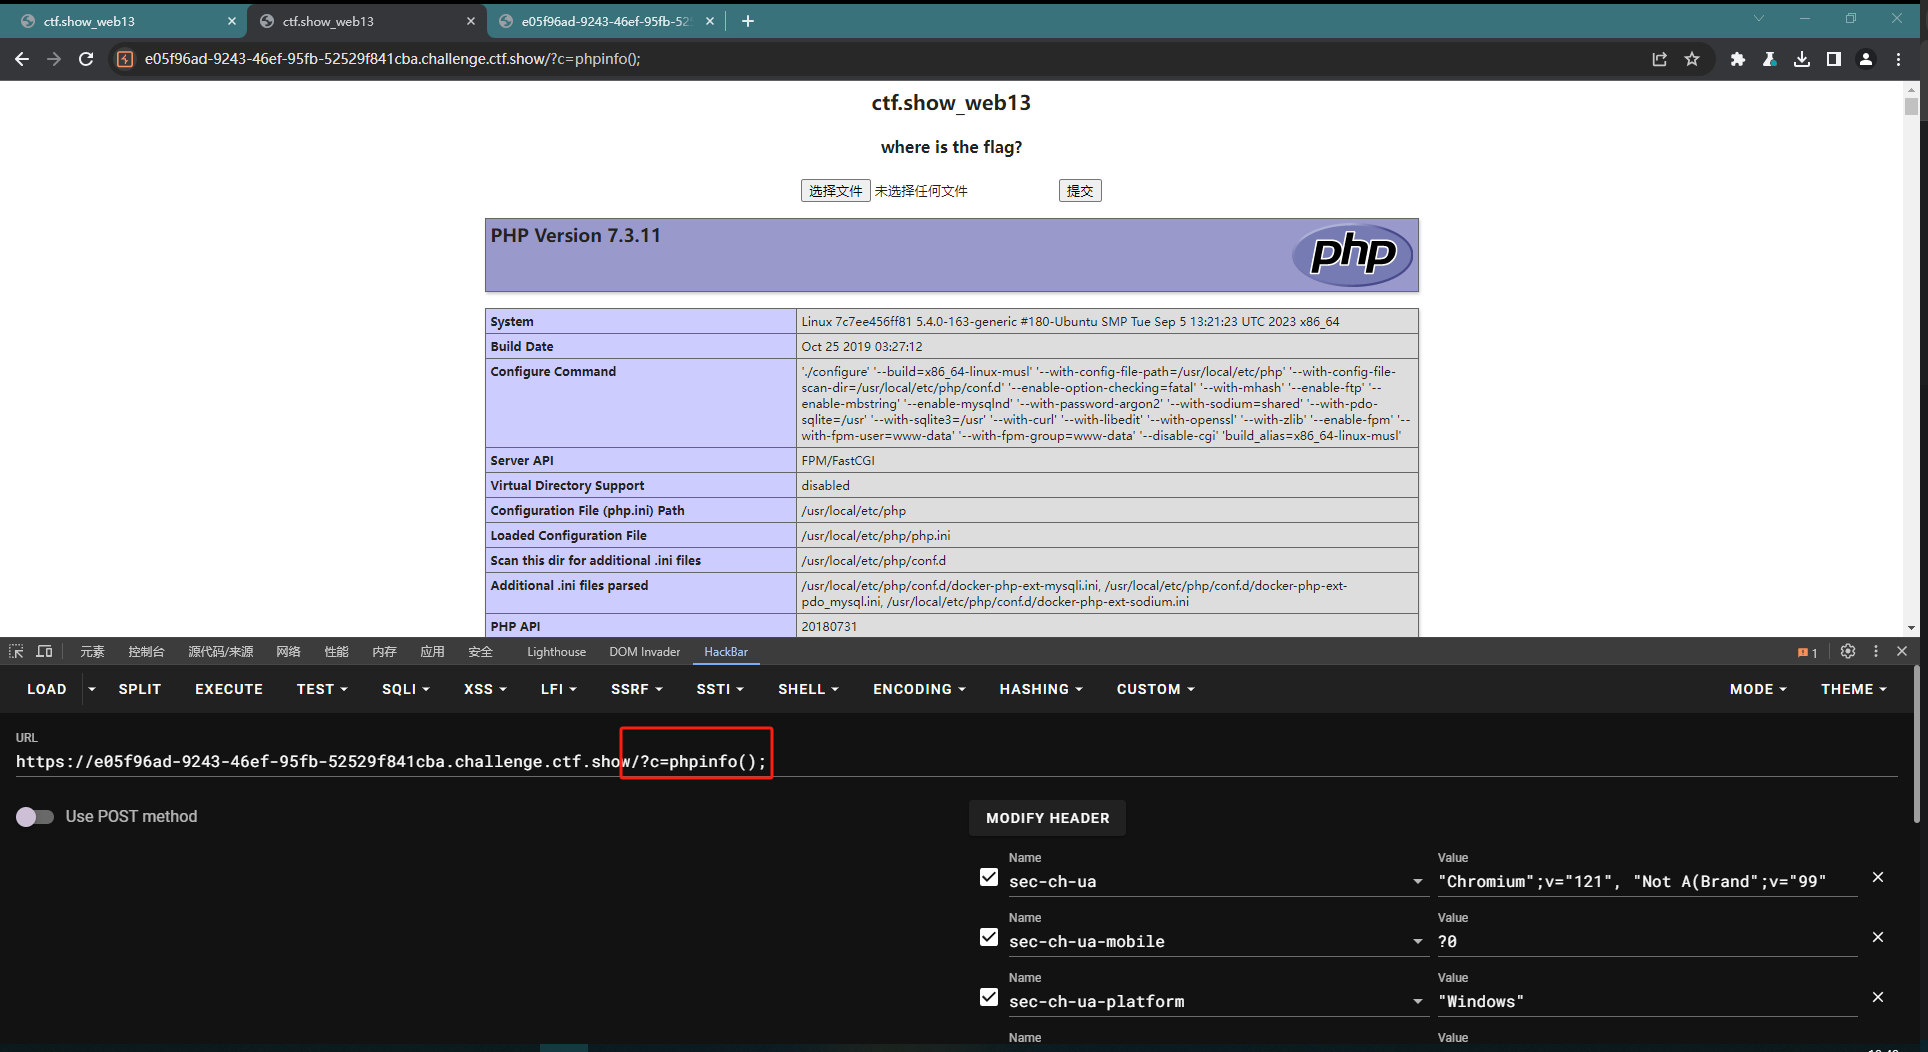Switch to the HackBar DevTools tab
The height and width of the screenshot is (1052, 1928).
[726, 652]
